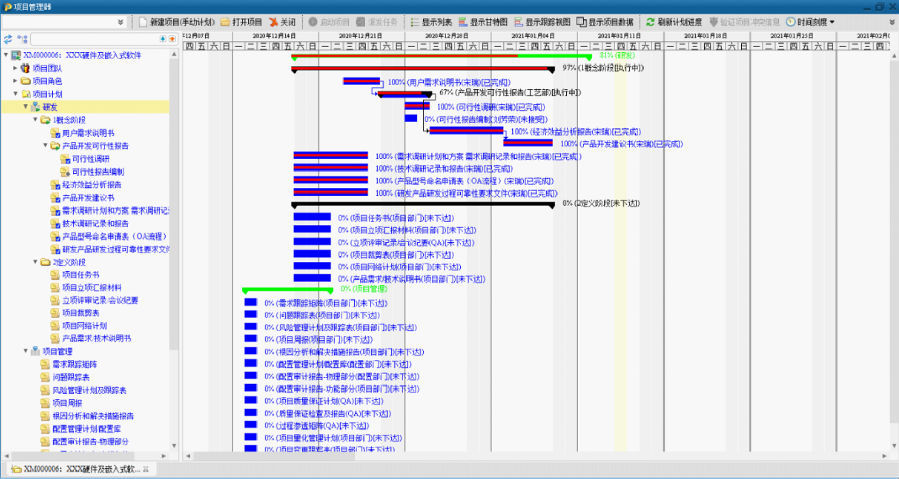The height and width of the screenshot is (479, 899).
Task: Expand the chevron dropdown above tree panel
Action: click(x=120, y=22)
